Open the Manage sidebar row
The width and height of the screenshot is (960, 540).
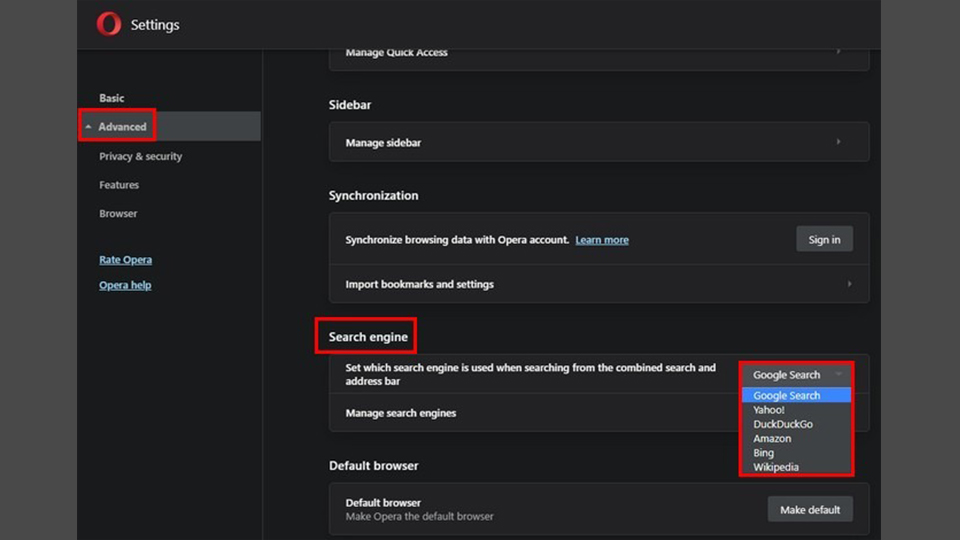599,142
